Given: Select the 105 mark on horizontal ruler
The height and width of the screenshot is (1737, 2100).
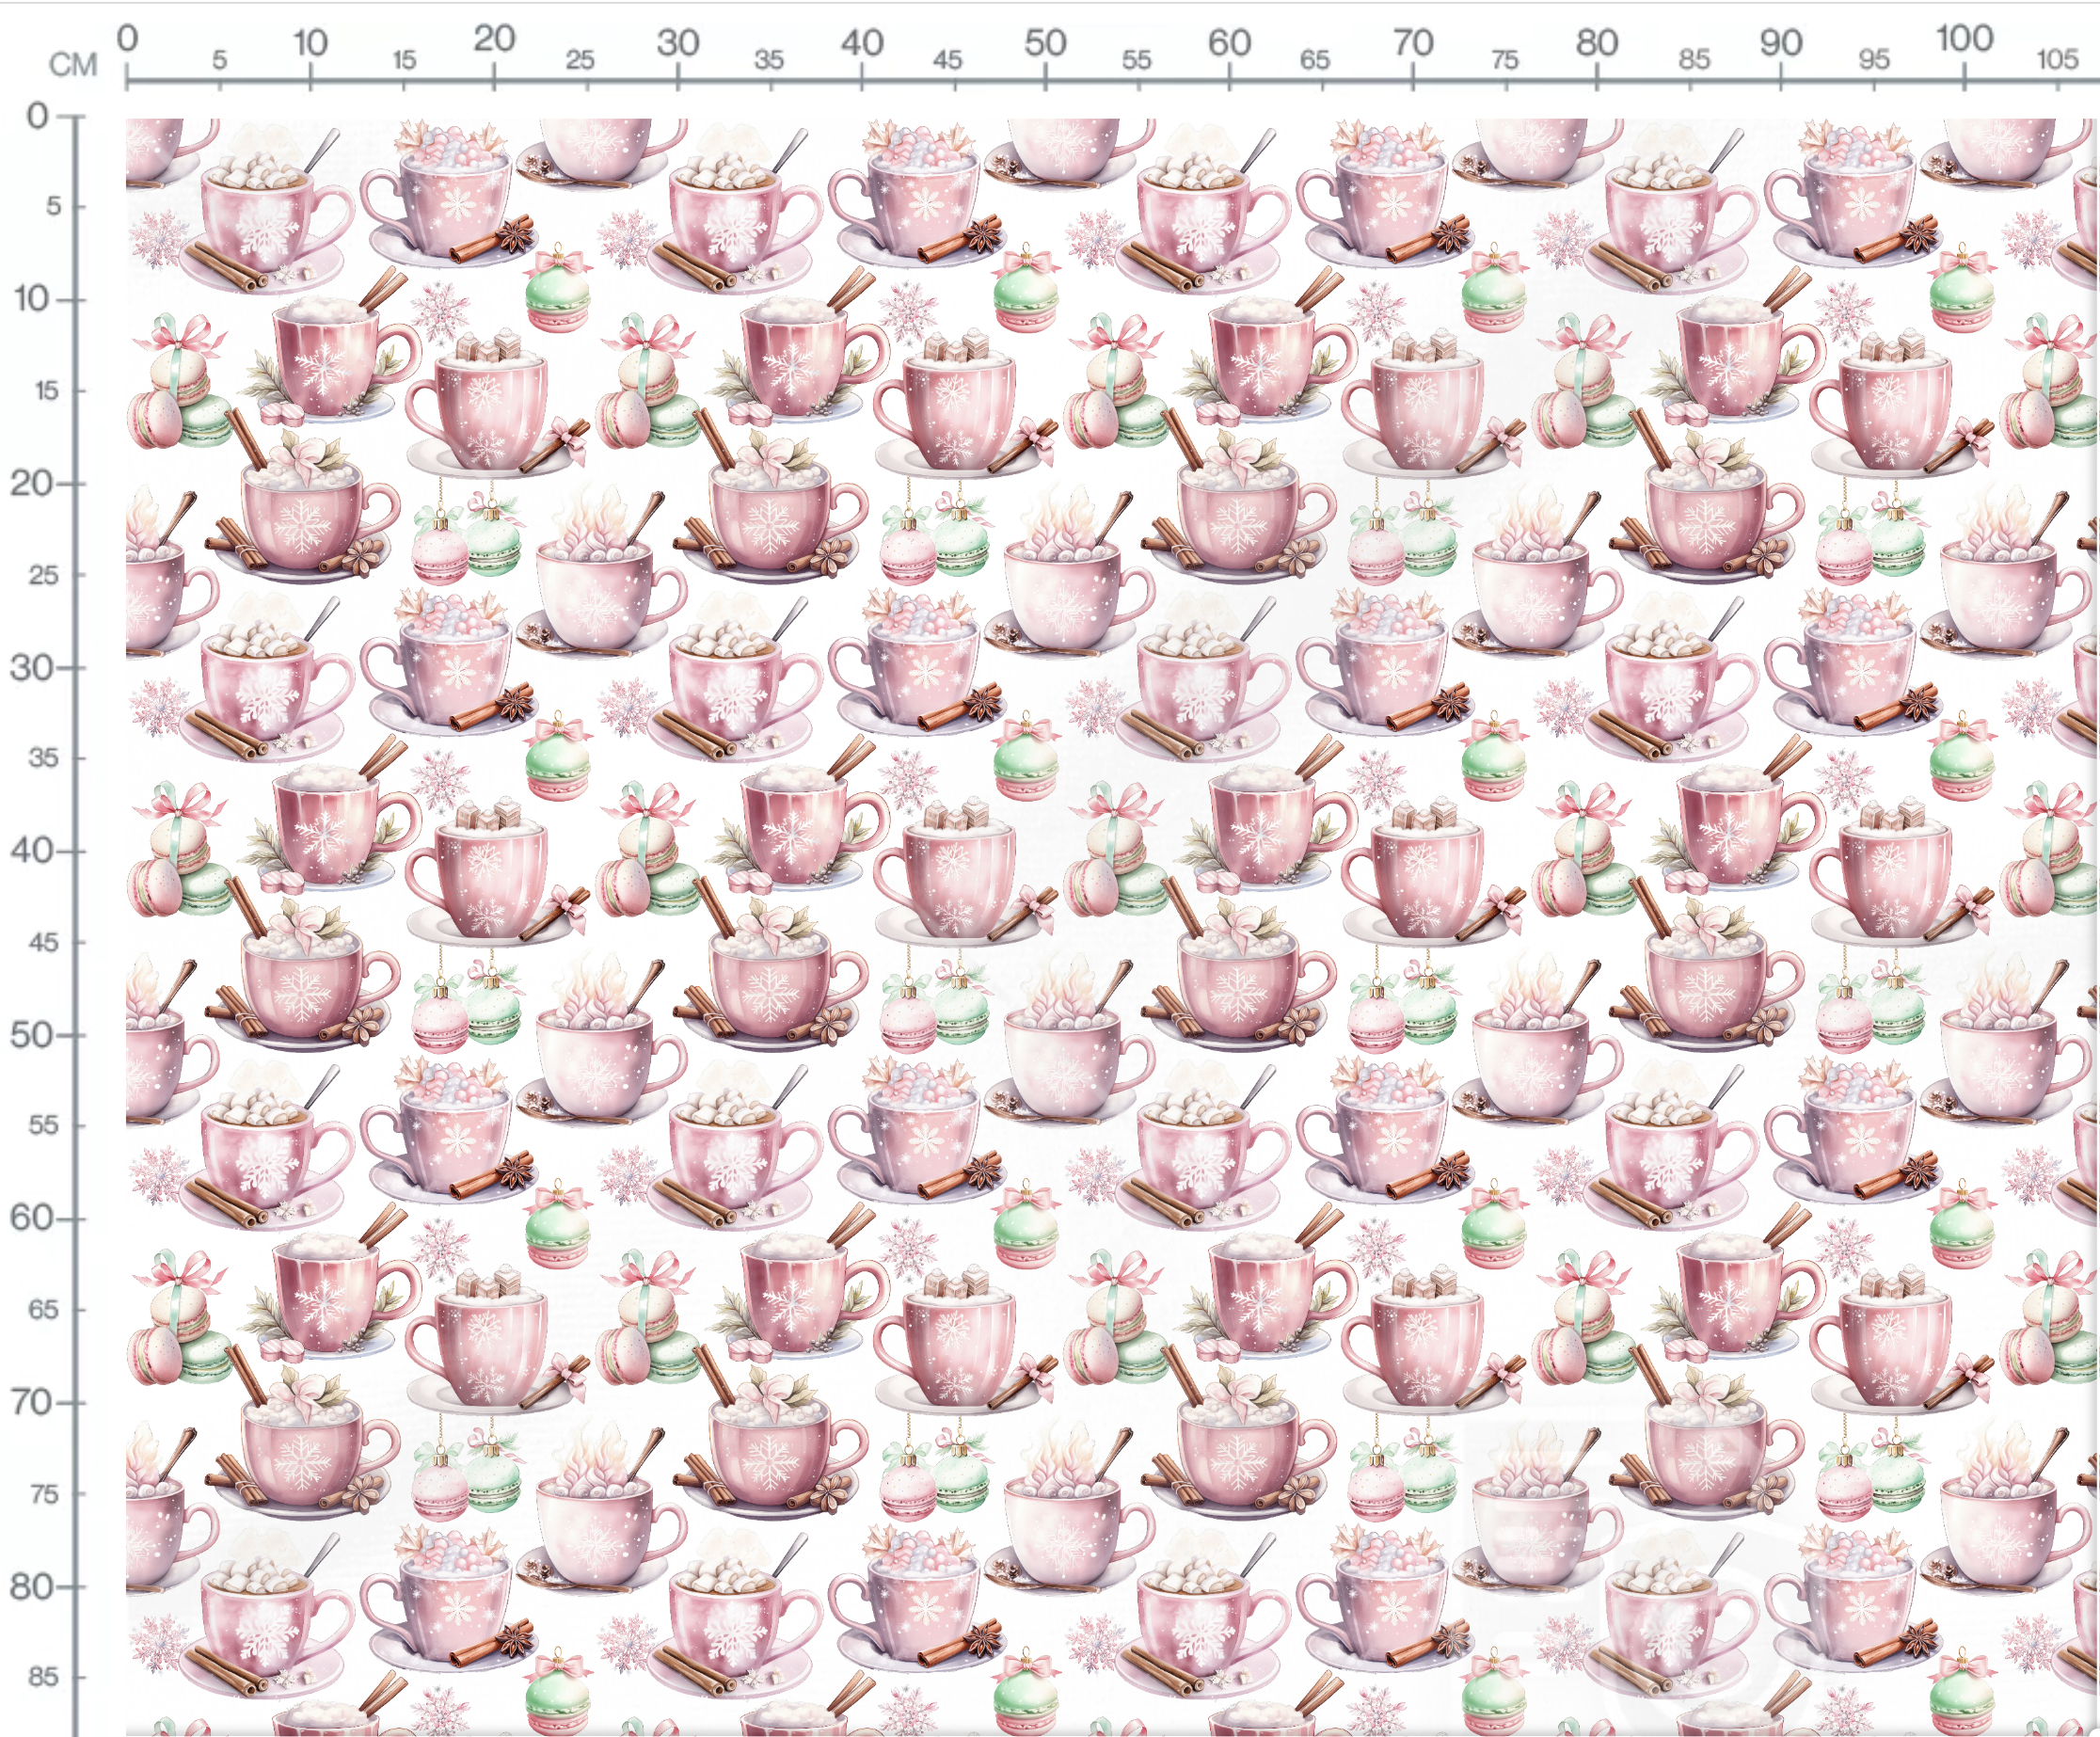Looking at the screenshot, I should 2057,59.
